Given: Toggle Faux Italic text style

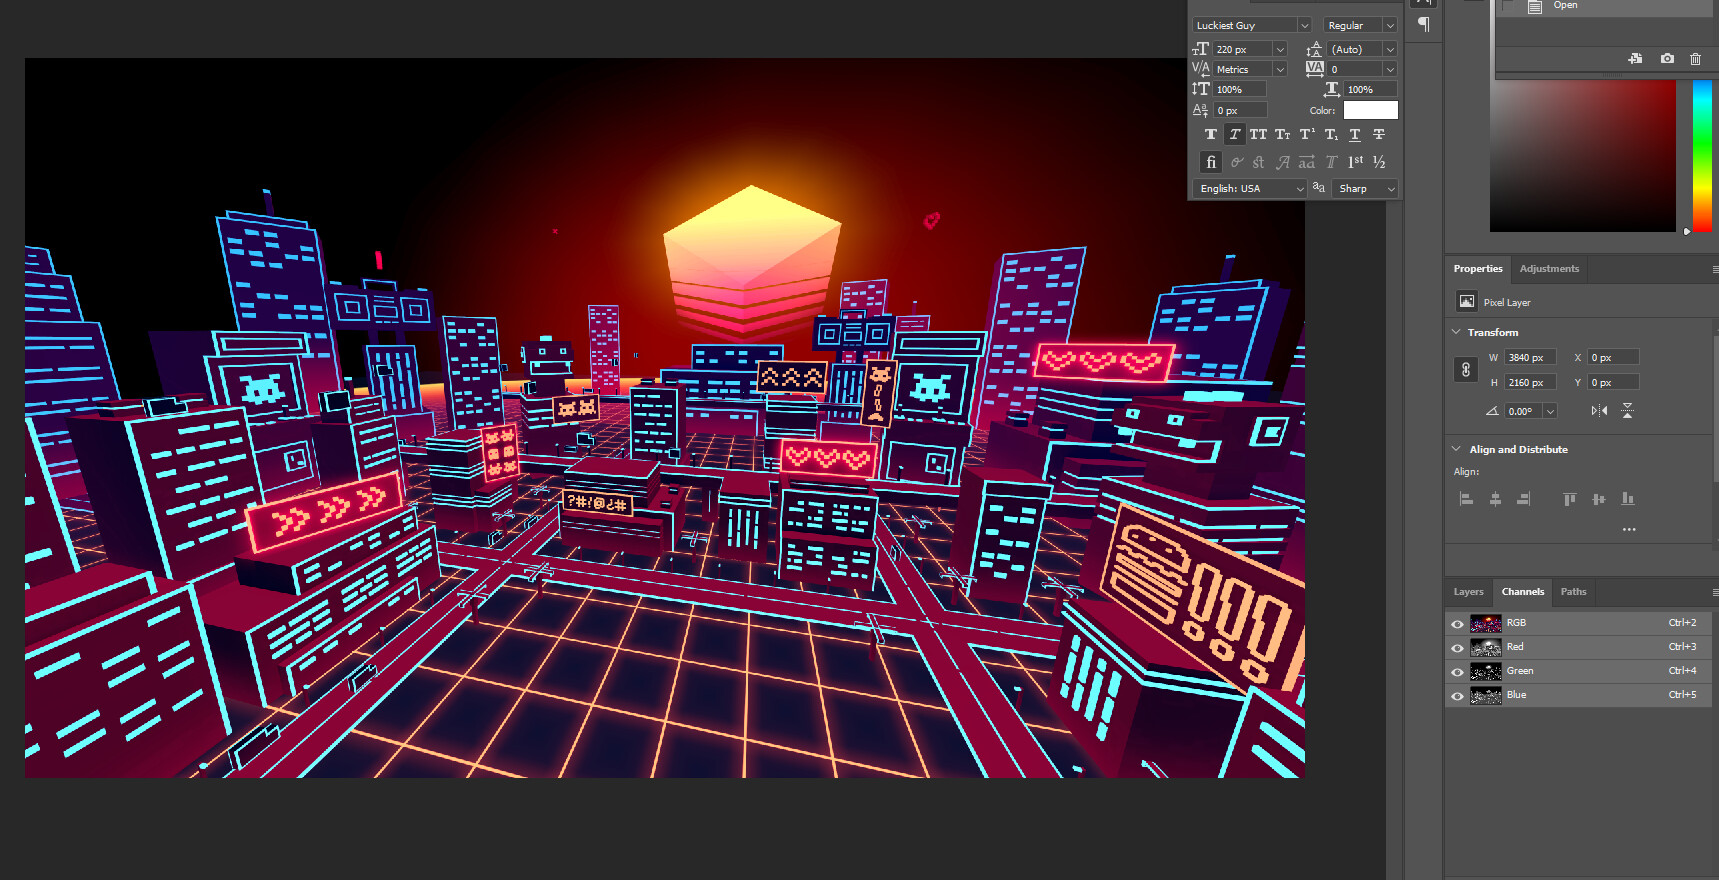Looking at the screenshot, I should click(x=1235, y=134).
